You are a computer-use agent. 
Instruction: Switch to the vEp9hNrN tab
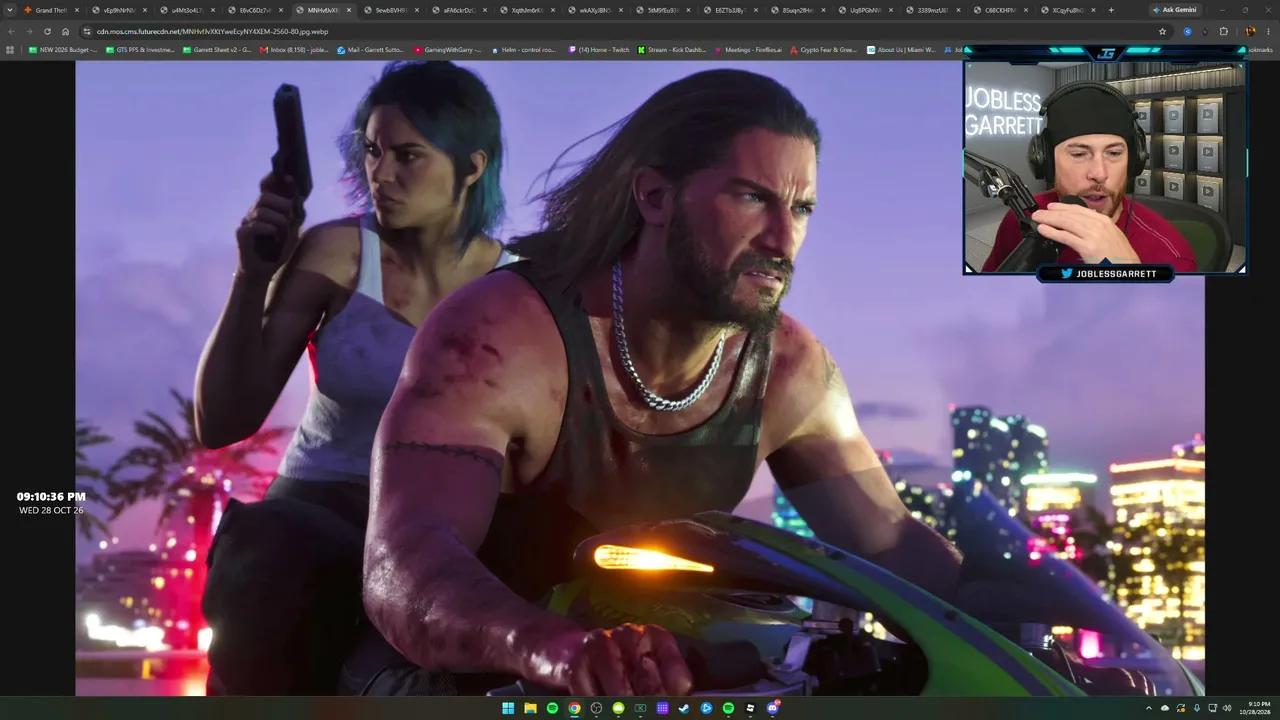click(119, 10)
